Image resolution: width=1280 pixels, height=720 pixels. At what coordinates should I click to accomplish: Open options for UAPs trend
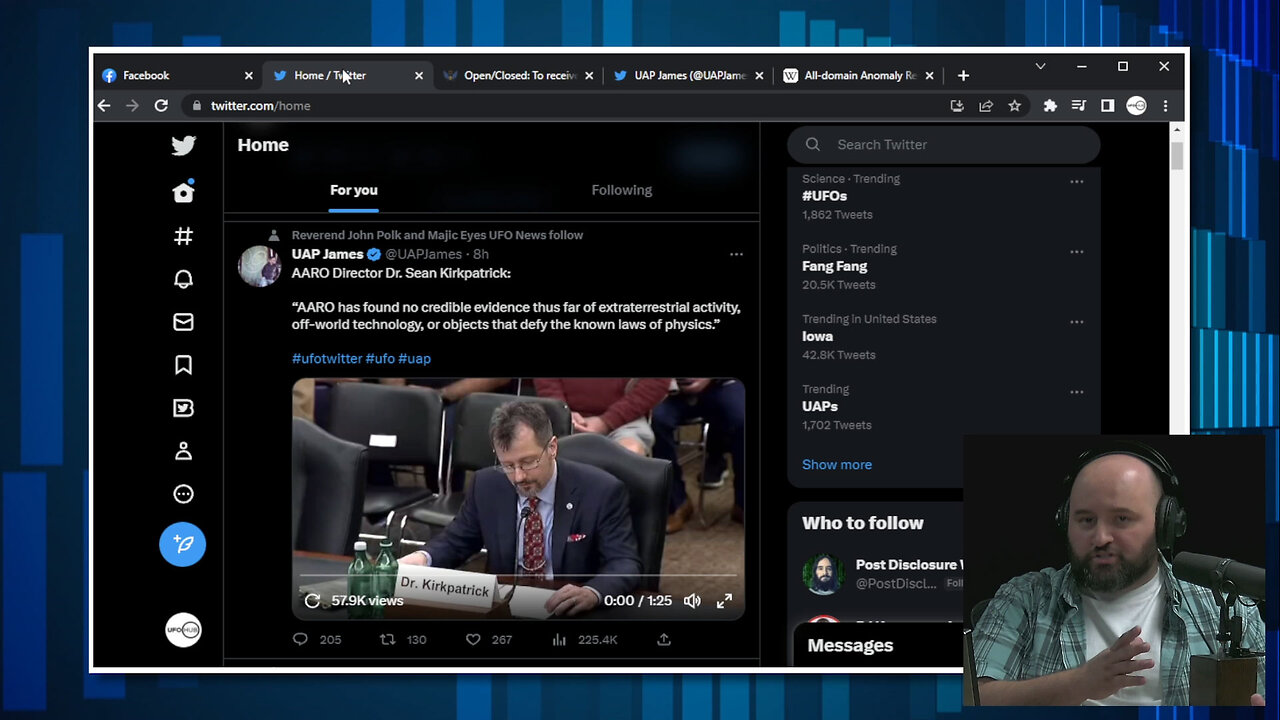(1077, 392)
